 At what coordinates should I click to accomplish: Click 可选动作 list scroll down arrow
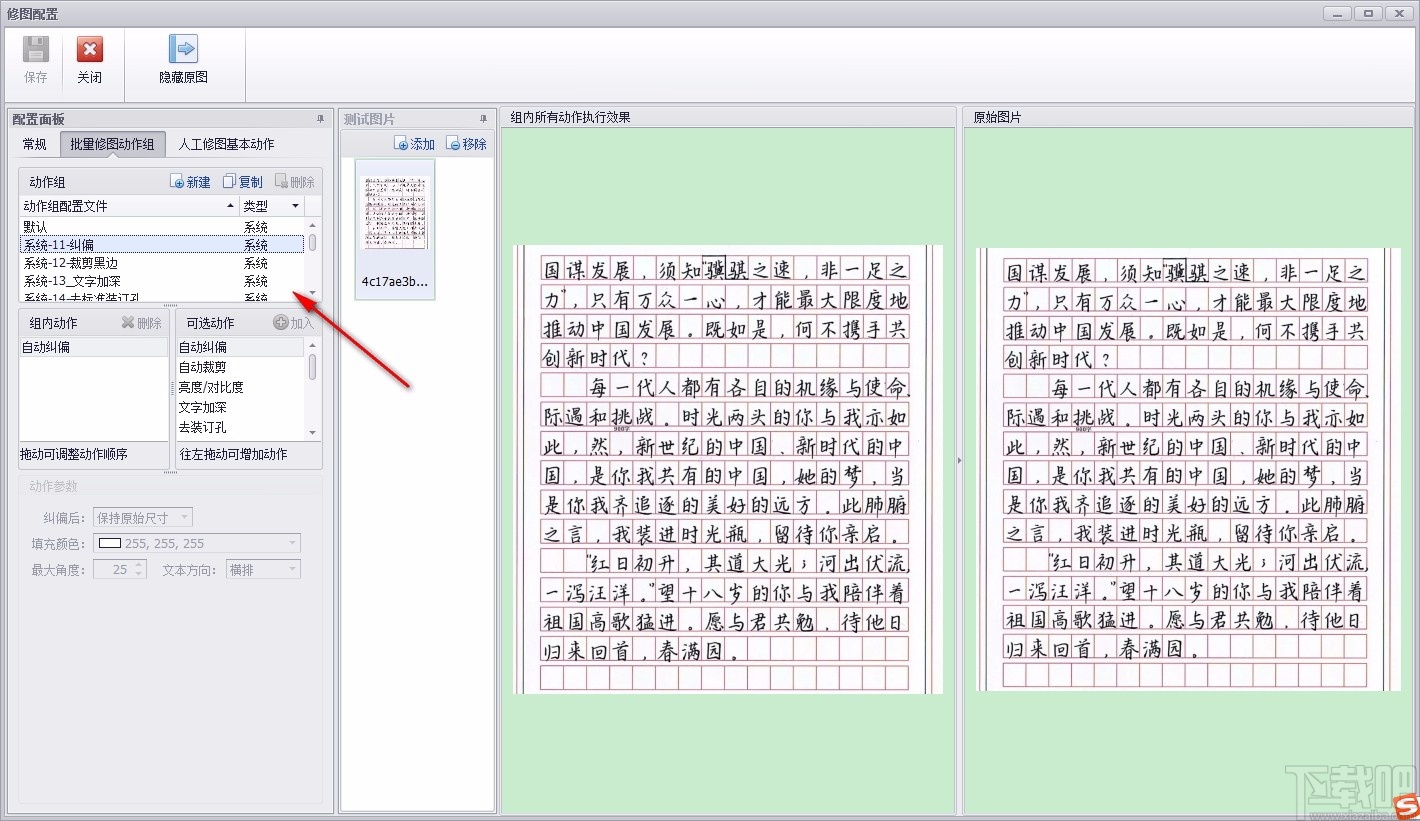coord(313,433)
